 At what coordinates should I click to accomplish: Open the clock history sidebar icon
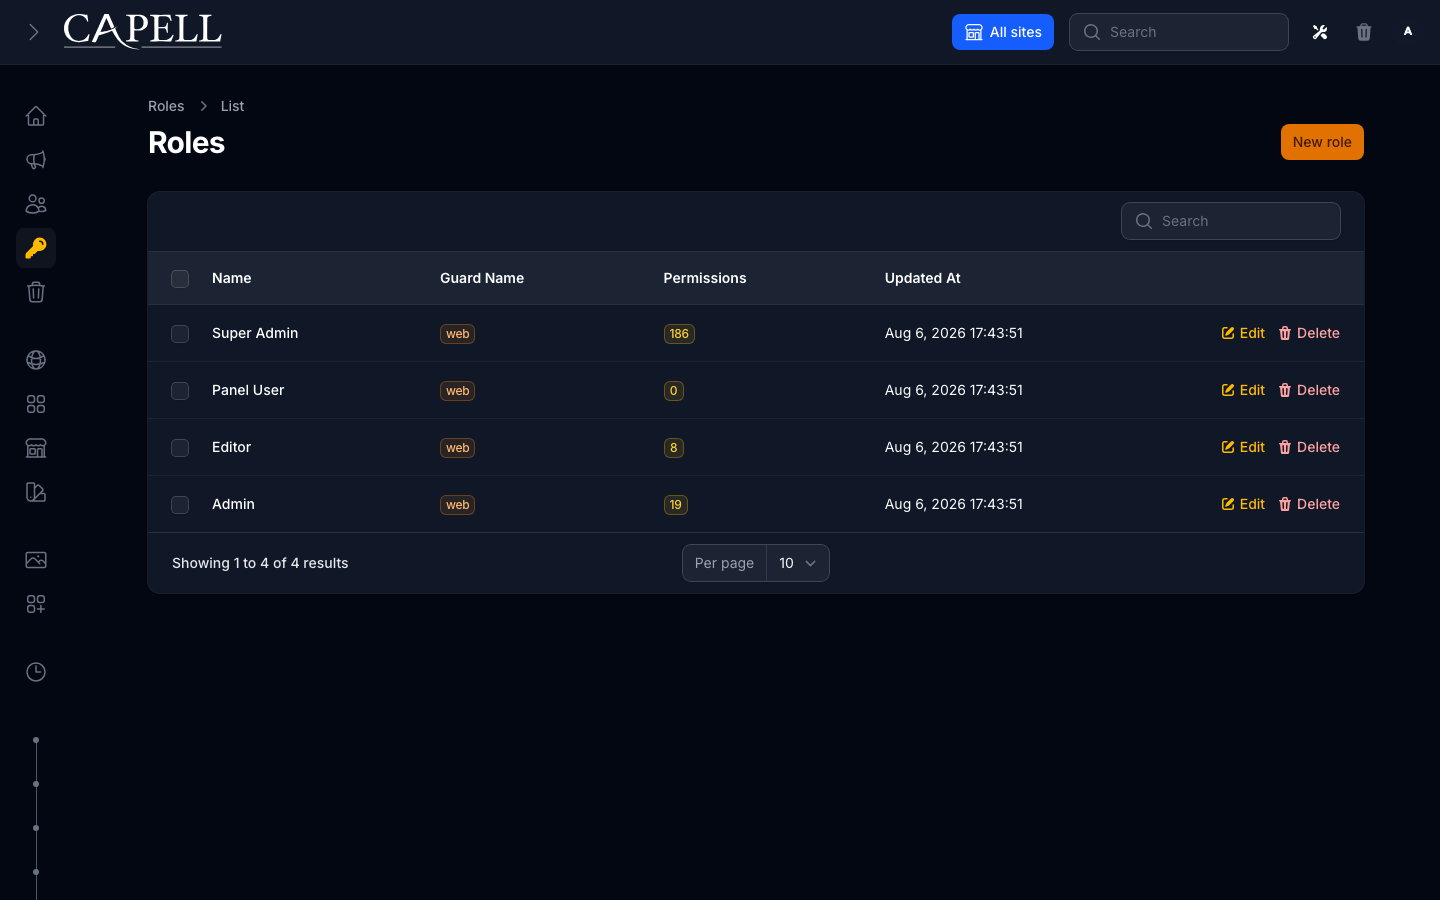[x=36, y=672]
